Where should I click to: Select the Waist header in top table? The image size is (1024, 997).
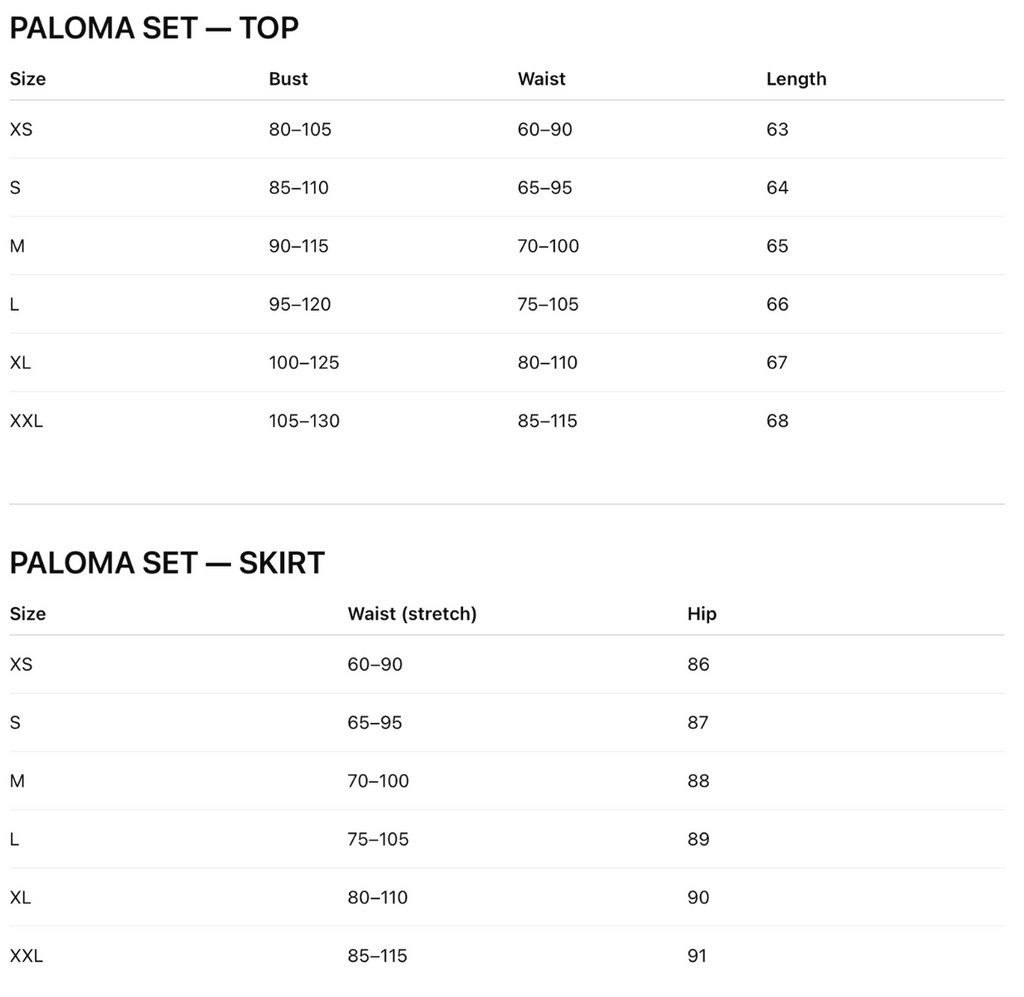pyautogui.click(x=541, y=79)
